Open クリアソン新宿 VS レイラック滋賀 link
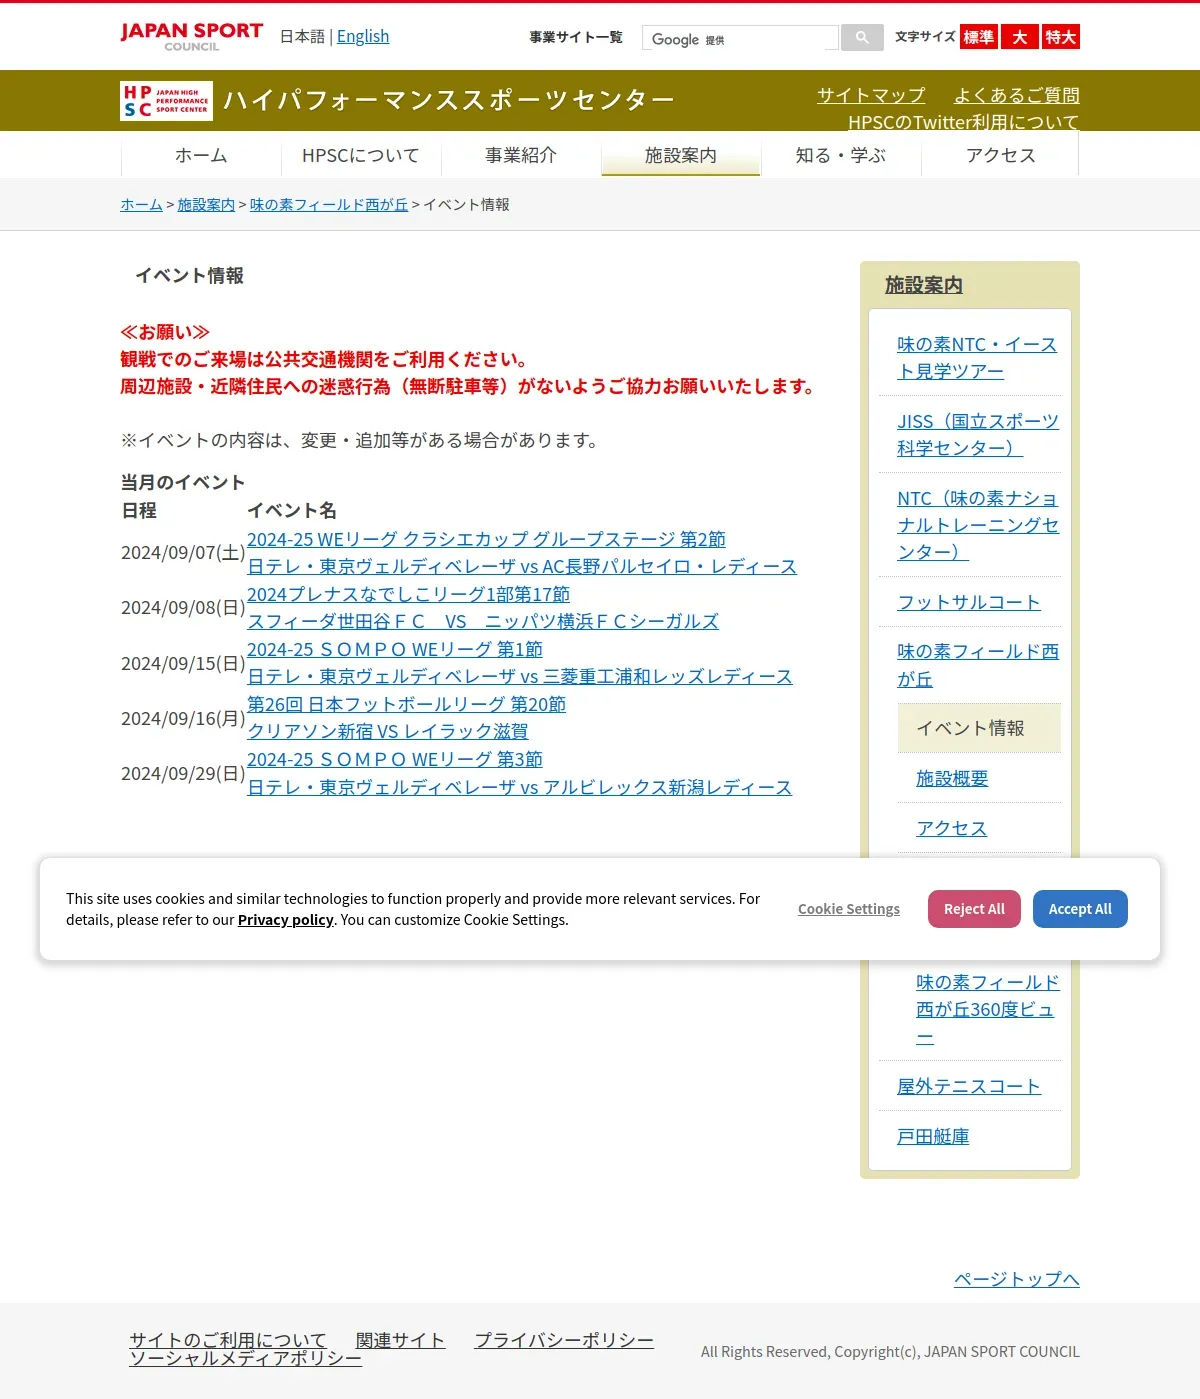The image size is (1200, 1399). click(388, 731)
